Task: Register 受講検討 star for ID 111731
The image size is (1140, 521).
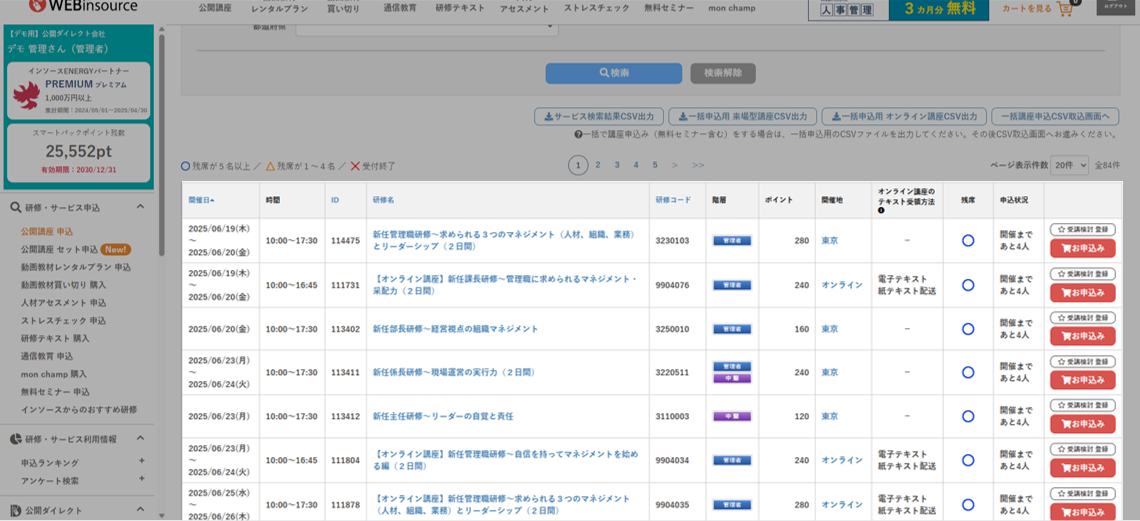Action: pos(1083,274)
